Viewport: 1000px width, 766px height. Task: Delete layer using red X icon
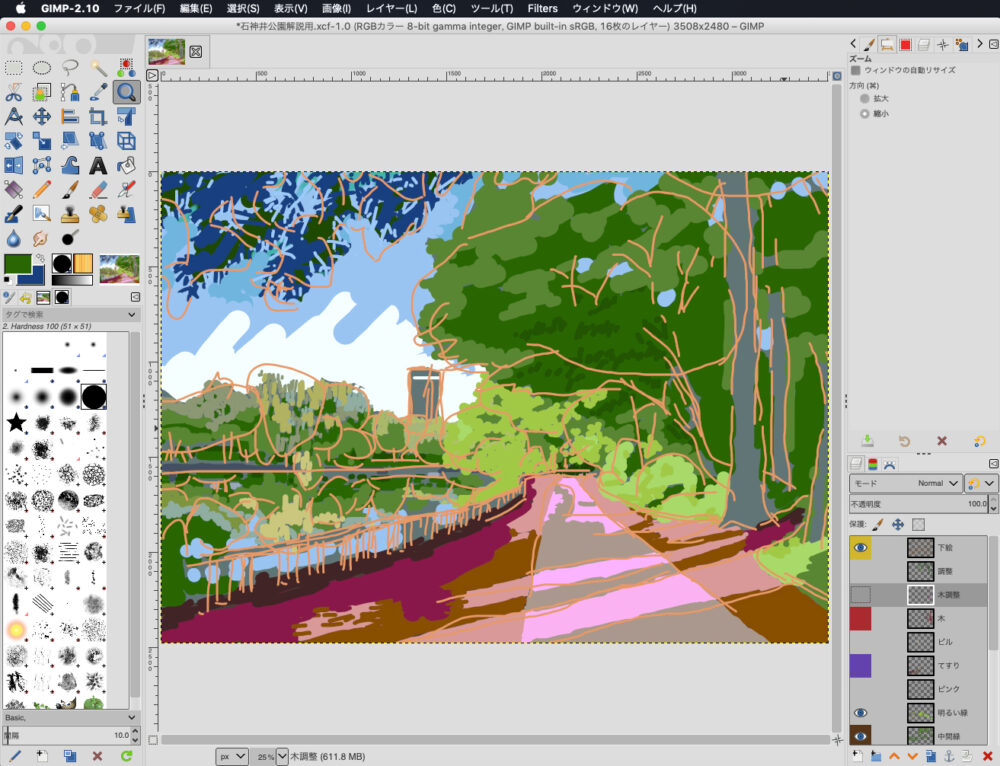click(x=986, y=755)
